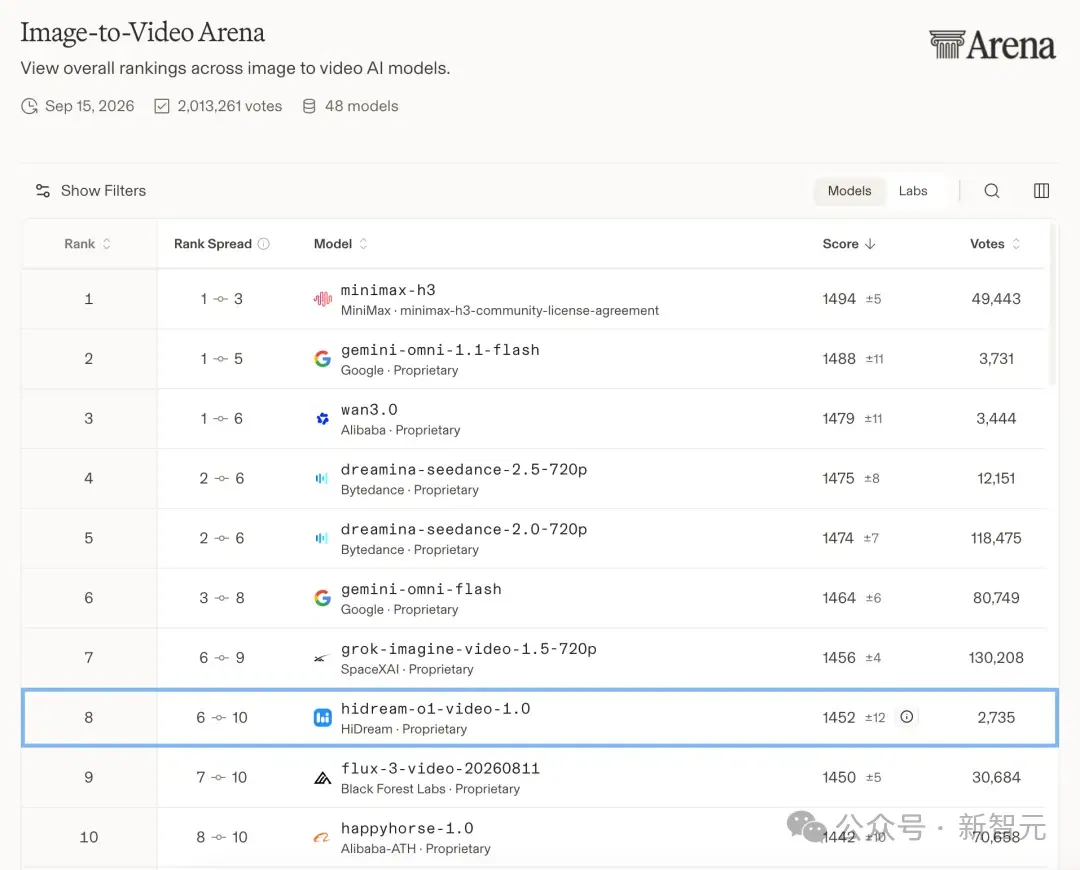Open gemini-omni-1.1-flash model link
The width and height of the screenshot is (1080, 870).
[440, 350]
